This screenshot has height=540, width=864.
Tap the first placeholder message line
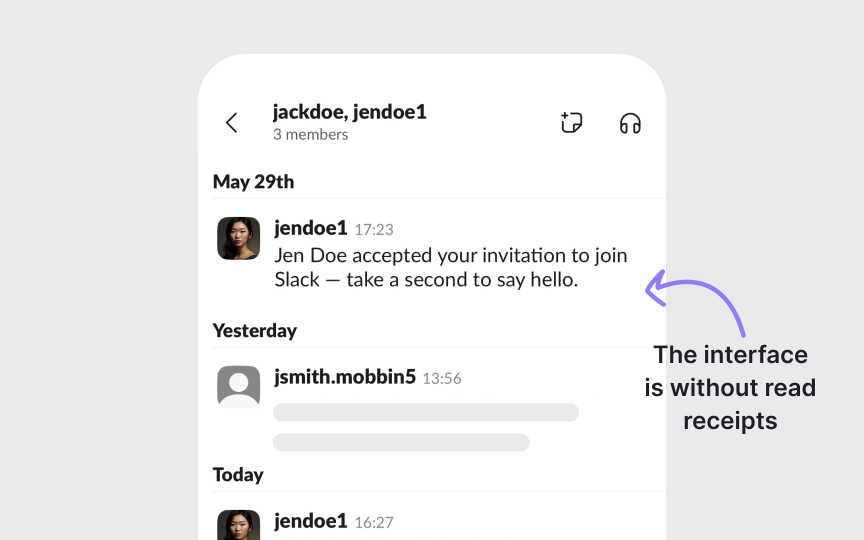pyautogui.click(x=426, y=413)
